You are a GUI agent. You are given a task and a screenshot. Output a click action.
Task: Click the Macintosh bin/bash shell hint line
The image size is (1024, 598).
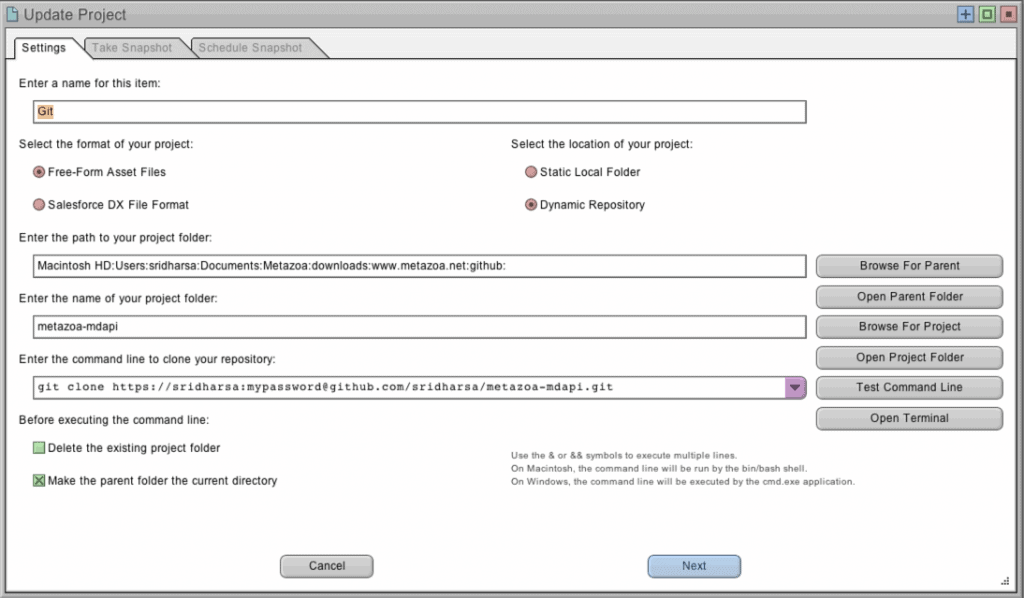(659, 468)
